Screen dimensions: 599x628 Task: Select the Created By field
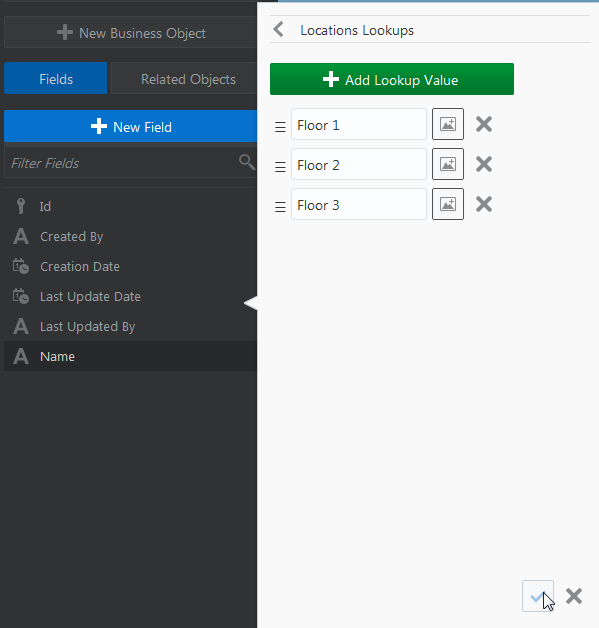131,236
